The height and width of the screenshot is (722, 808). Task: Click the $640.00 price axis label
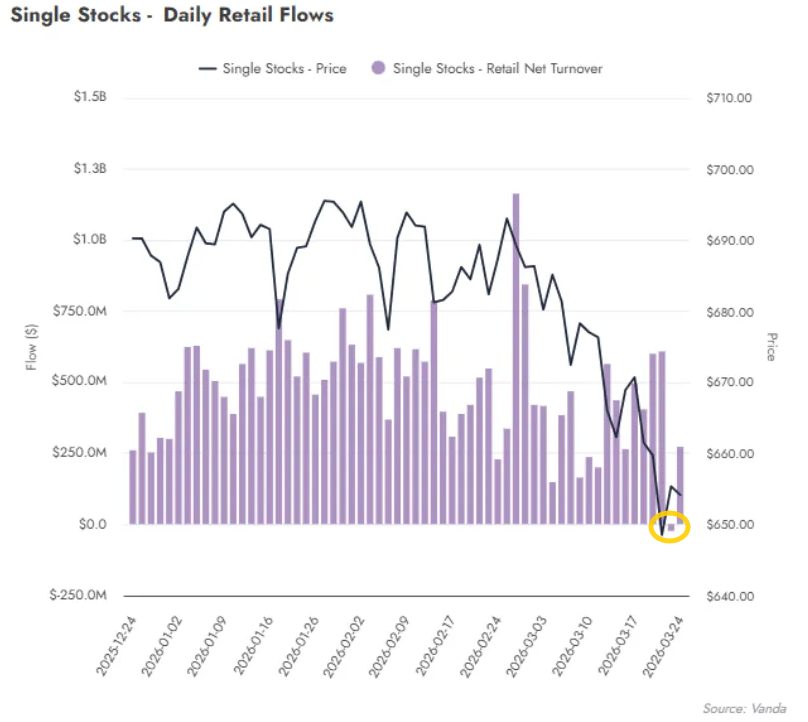[727, 596]
